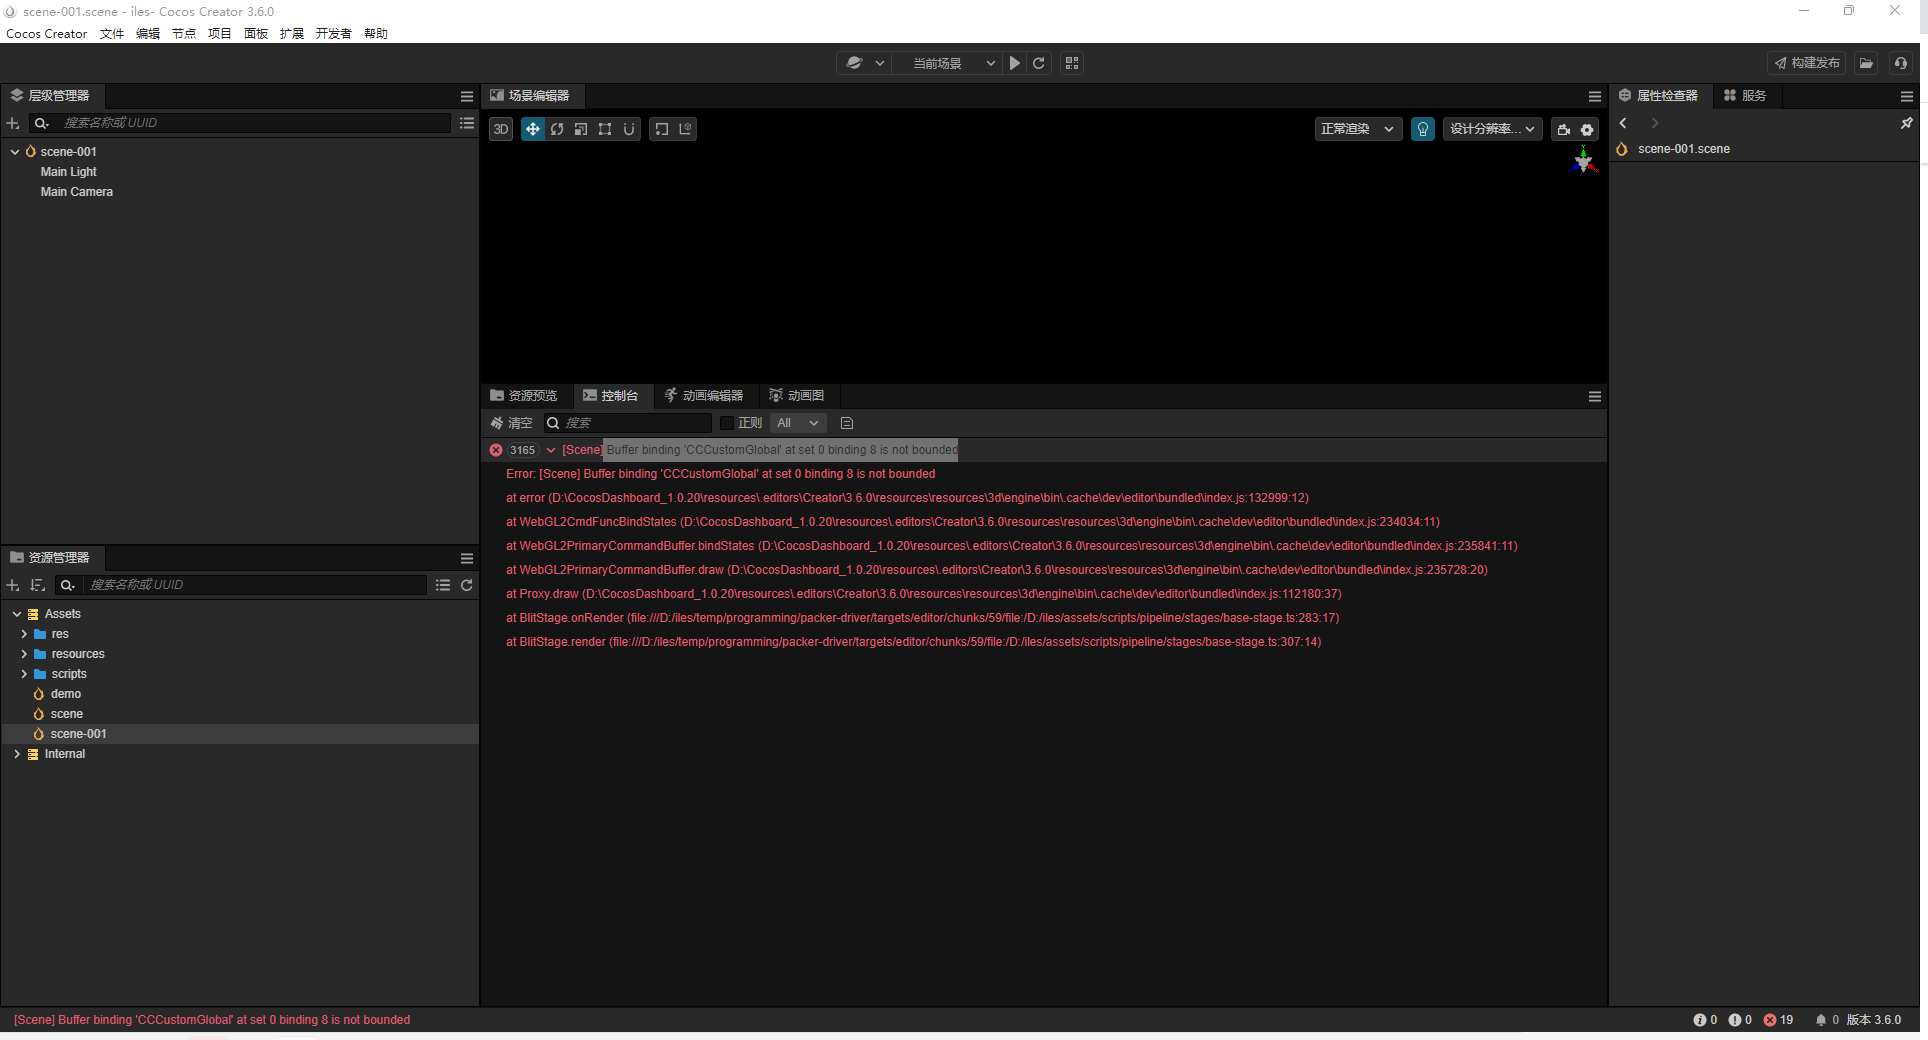Image resolution: width=1928 pixels, height=1040 pixels.
Task: Collapse the scene-001 node in hierarchy
Action: tap(15, 151)
